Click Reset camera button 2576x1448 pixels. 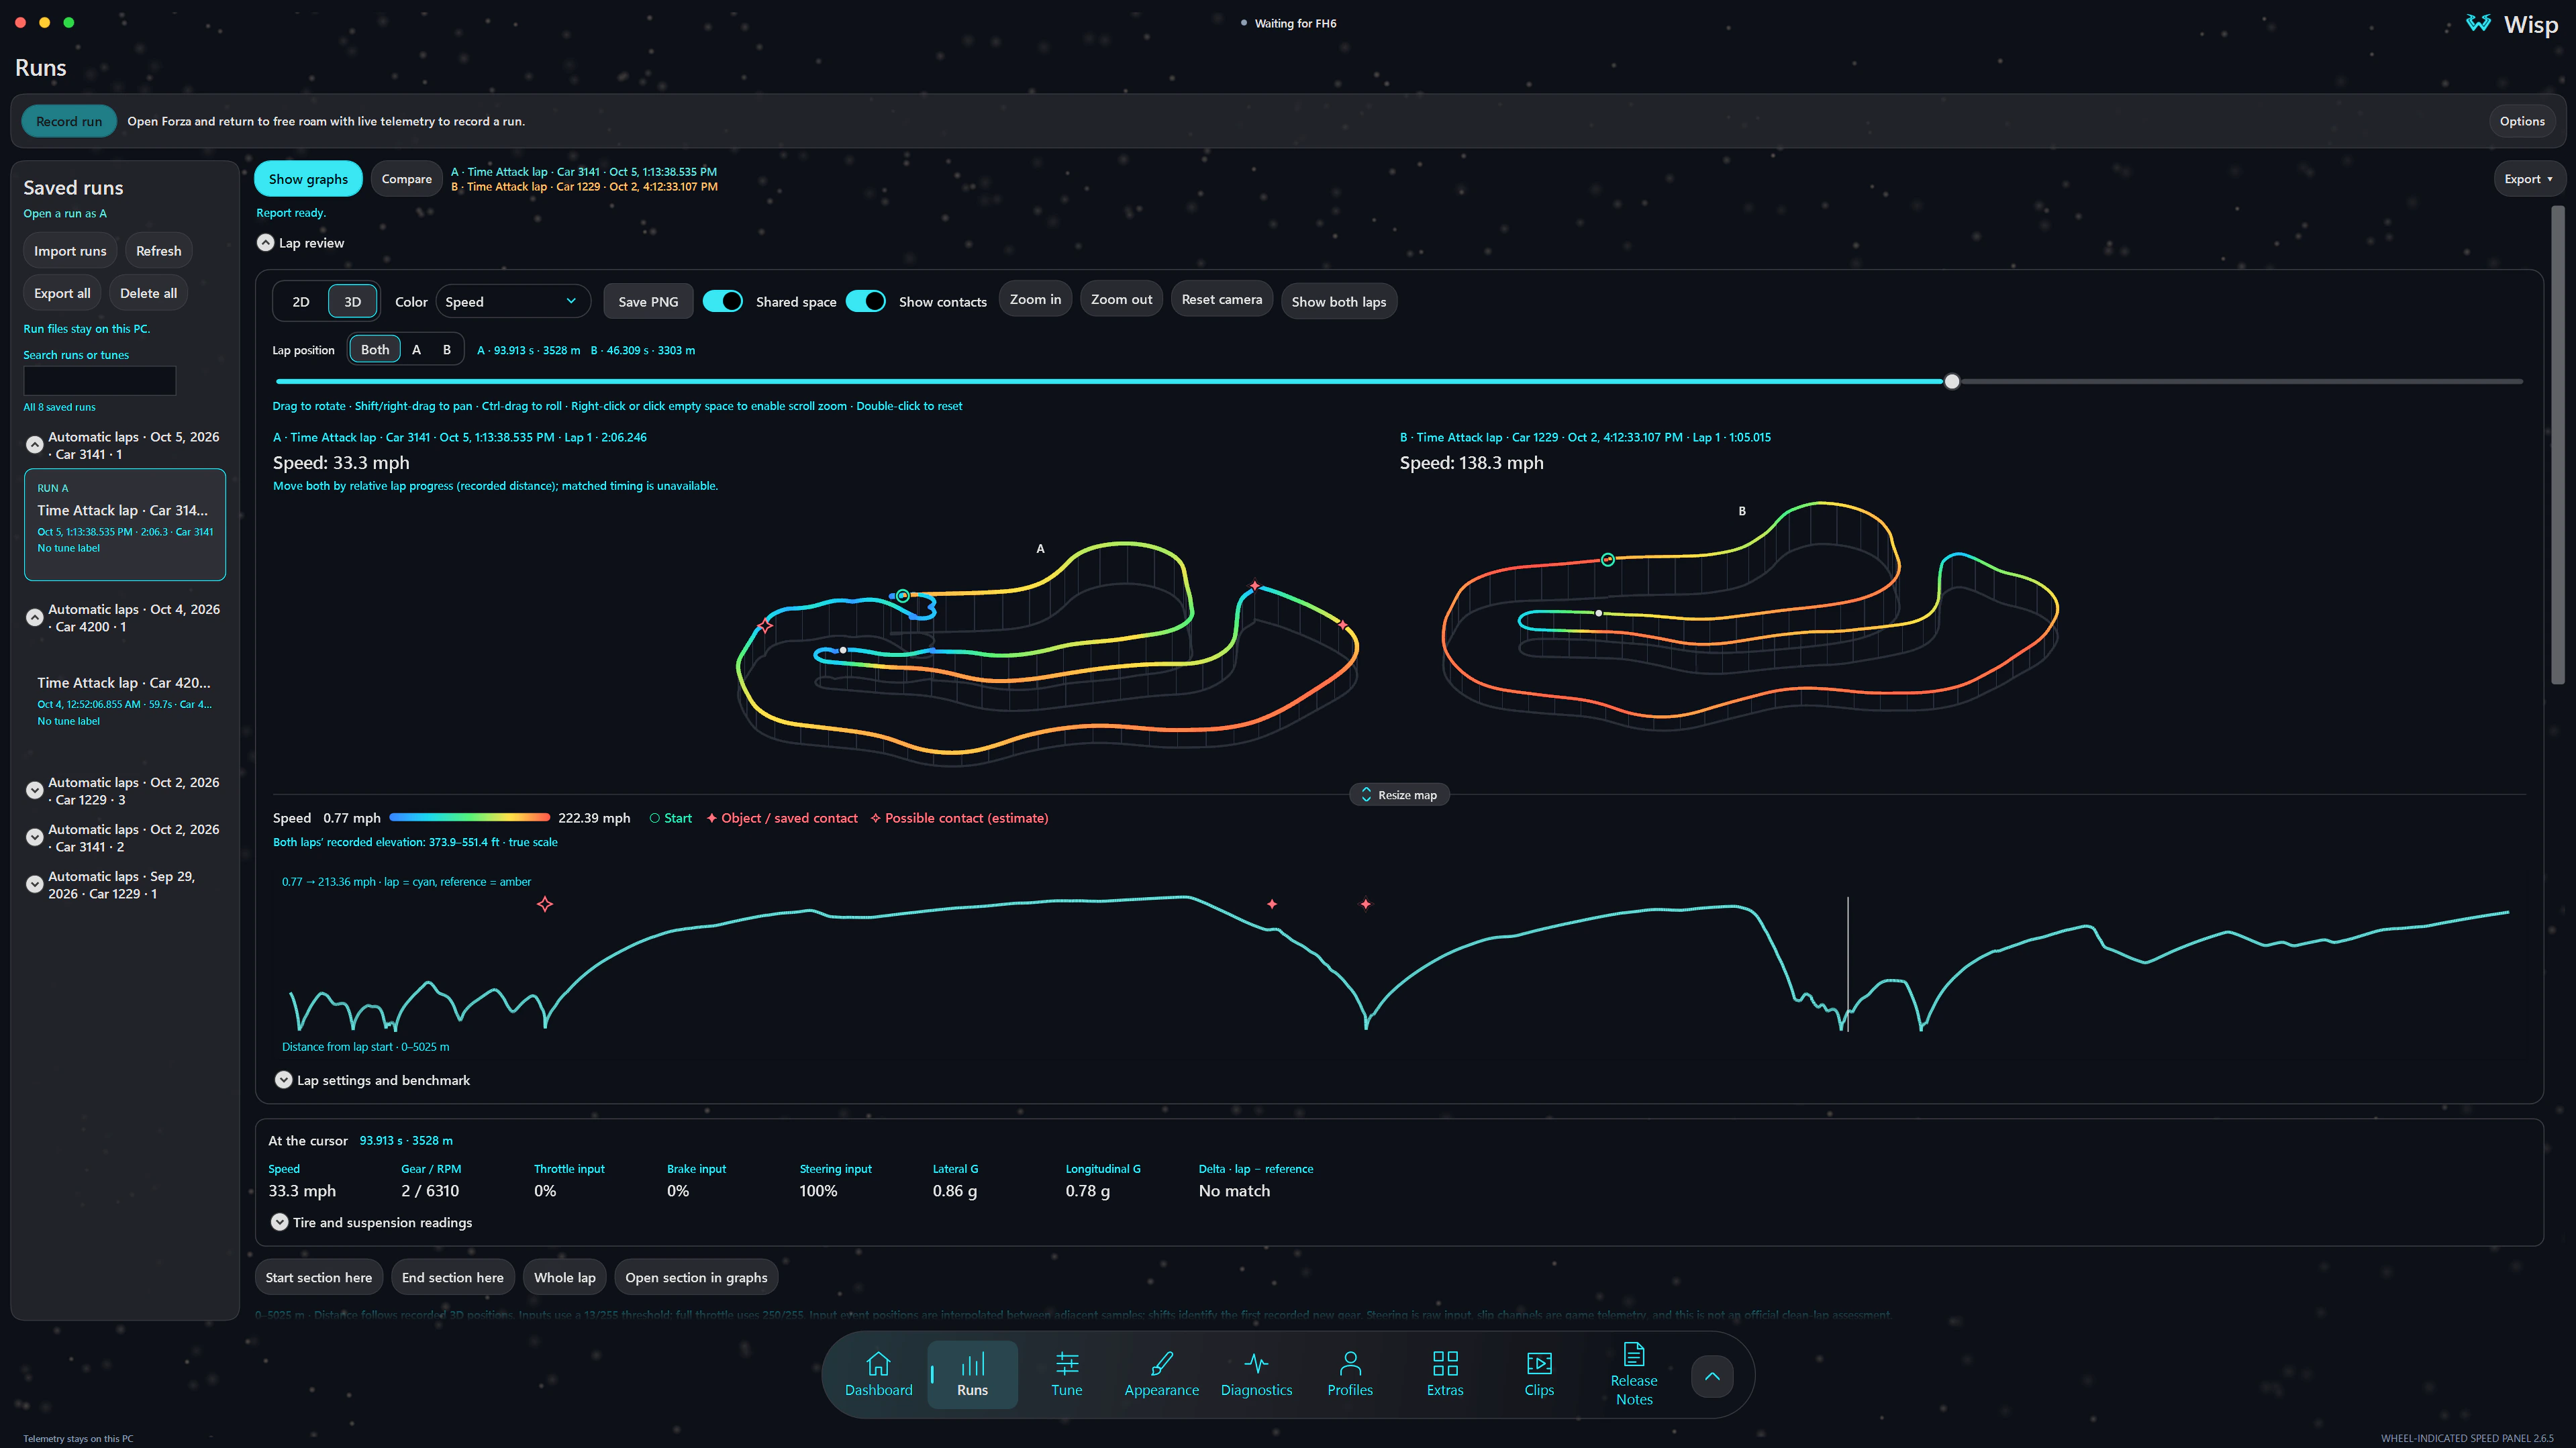pyautogui.click(x=1221, y=299)
